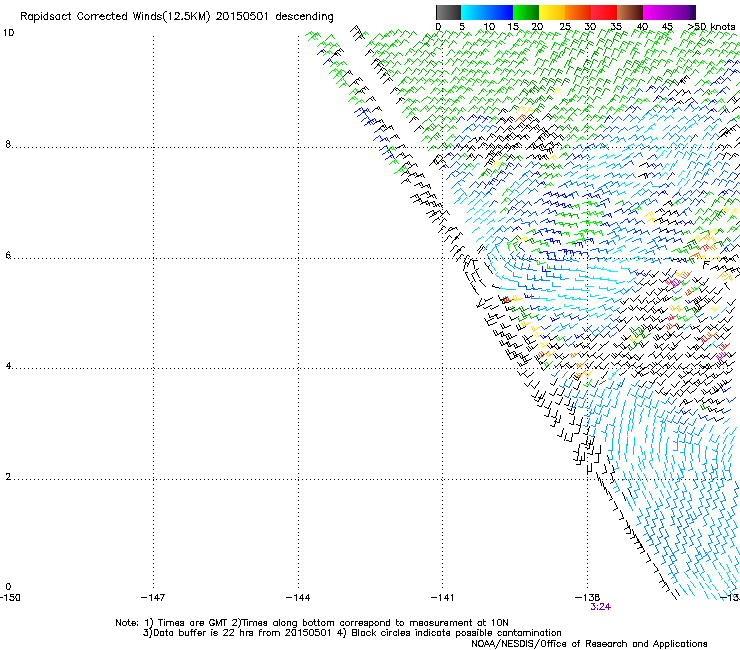The width and height of the screenshot is (740, 650).
Task: Click the '25' label under the color bar
Action: pos(564,27)
